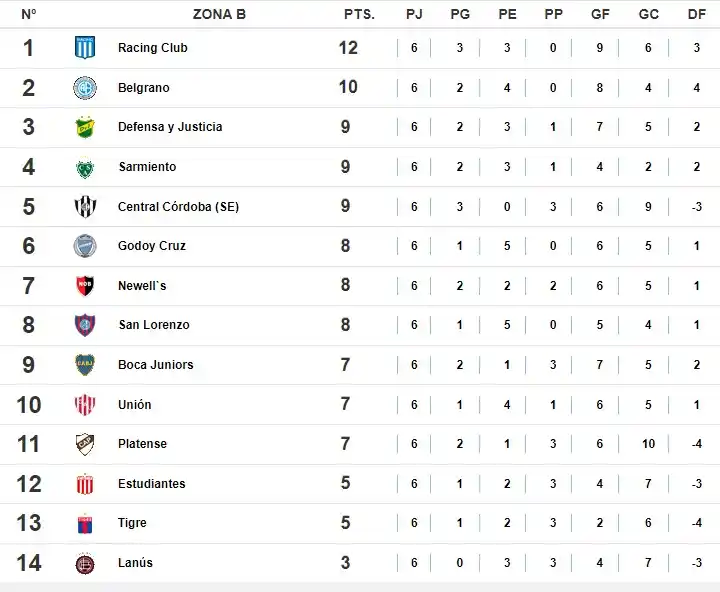Sort by the PTS. column header

click(x=359, y=14)
